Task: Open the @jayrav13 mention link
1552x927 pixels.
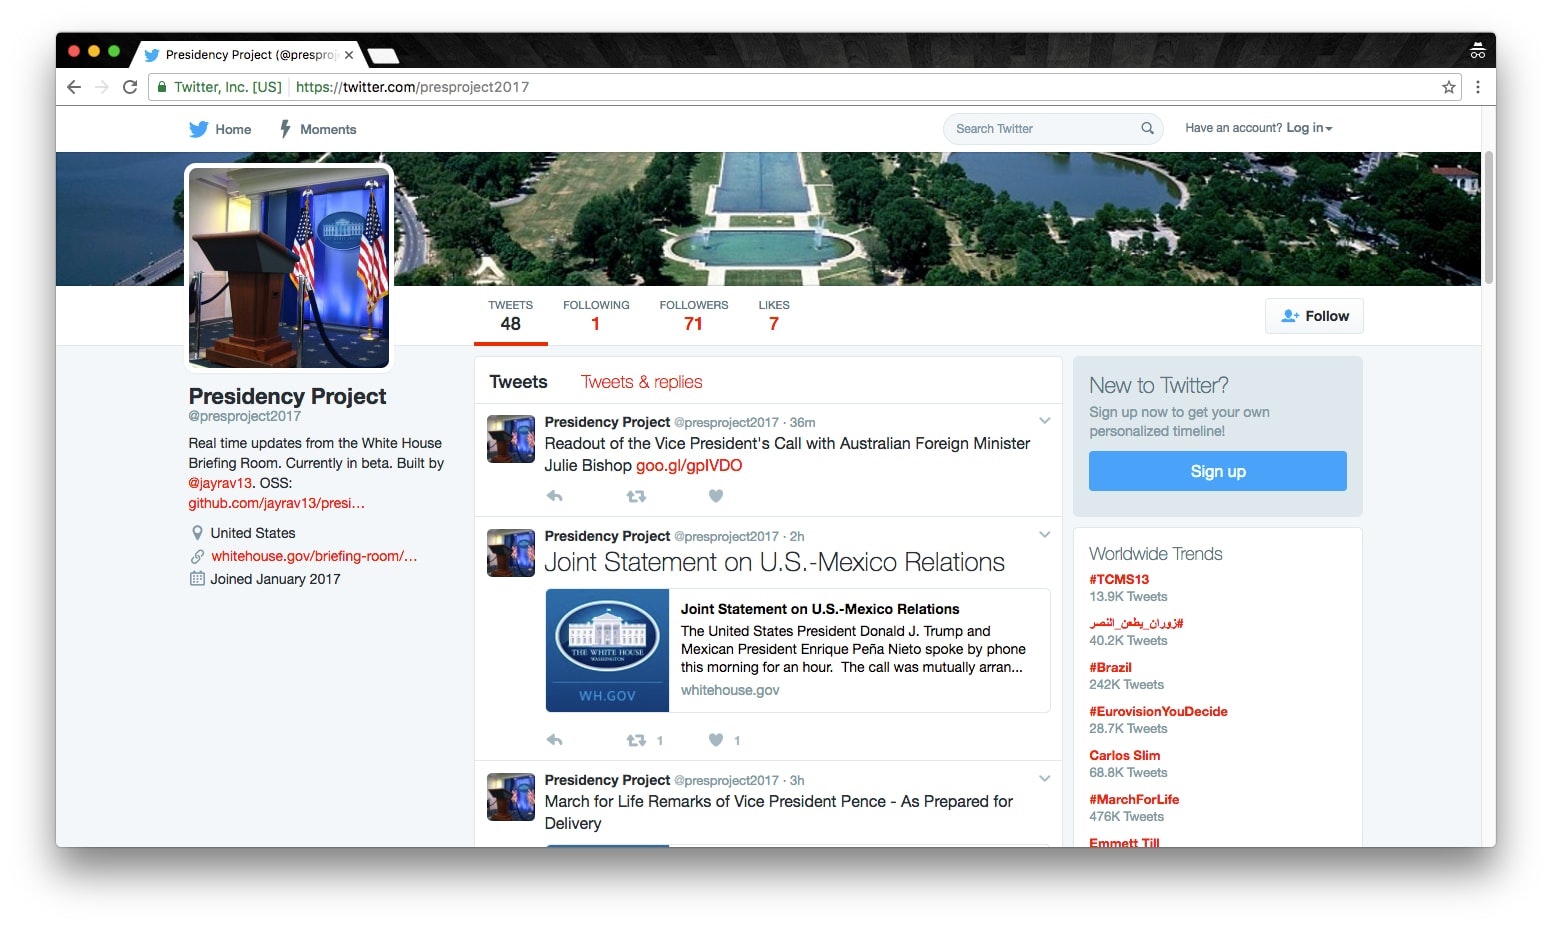Action: [221, 483]
